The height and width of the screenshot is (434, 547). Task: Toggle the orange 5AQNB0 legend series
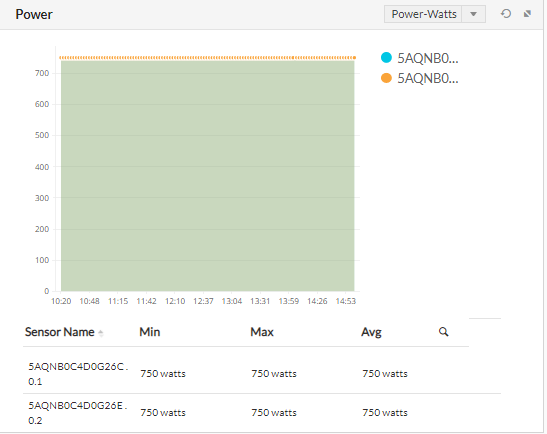[x=420, y=78]
